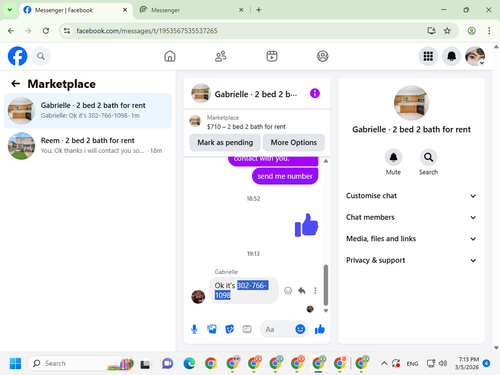Viewport: 500px width, 375px height.
Task: Go back from Marketplace with the arrow
Action: coord(16,83)
